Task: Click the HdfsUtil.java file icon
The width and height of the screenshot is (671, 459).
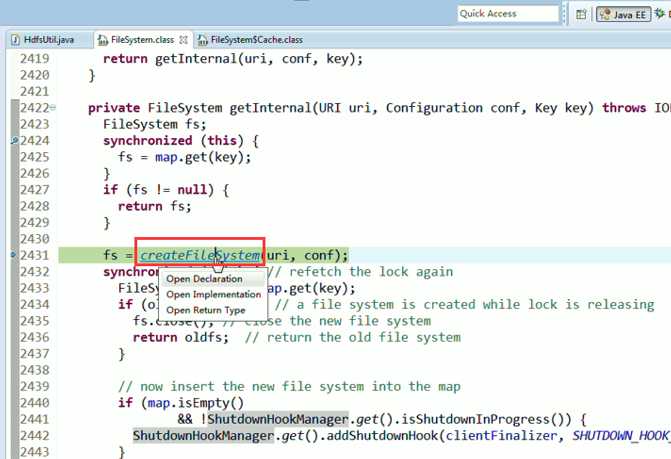Action: click(15, 40)
